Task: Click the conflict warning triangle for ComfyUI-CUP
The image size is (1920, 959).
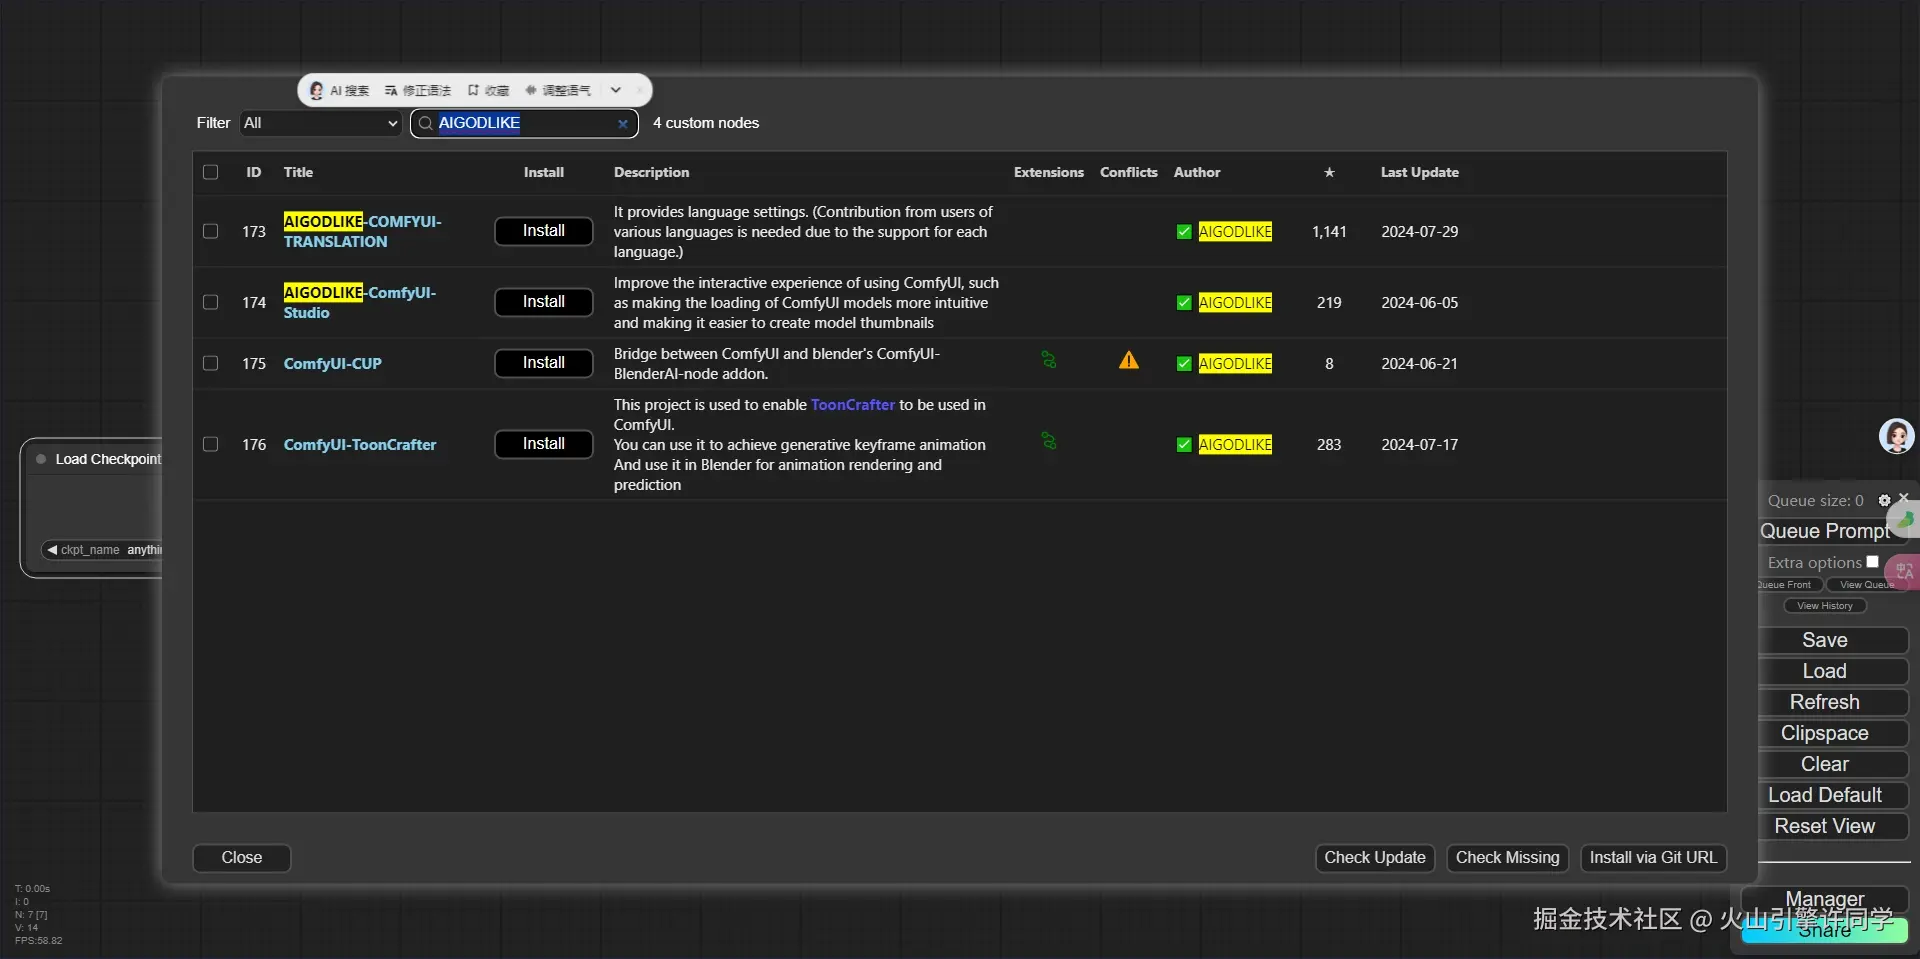Action: coord(1129,360)
